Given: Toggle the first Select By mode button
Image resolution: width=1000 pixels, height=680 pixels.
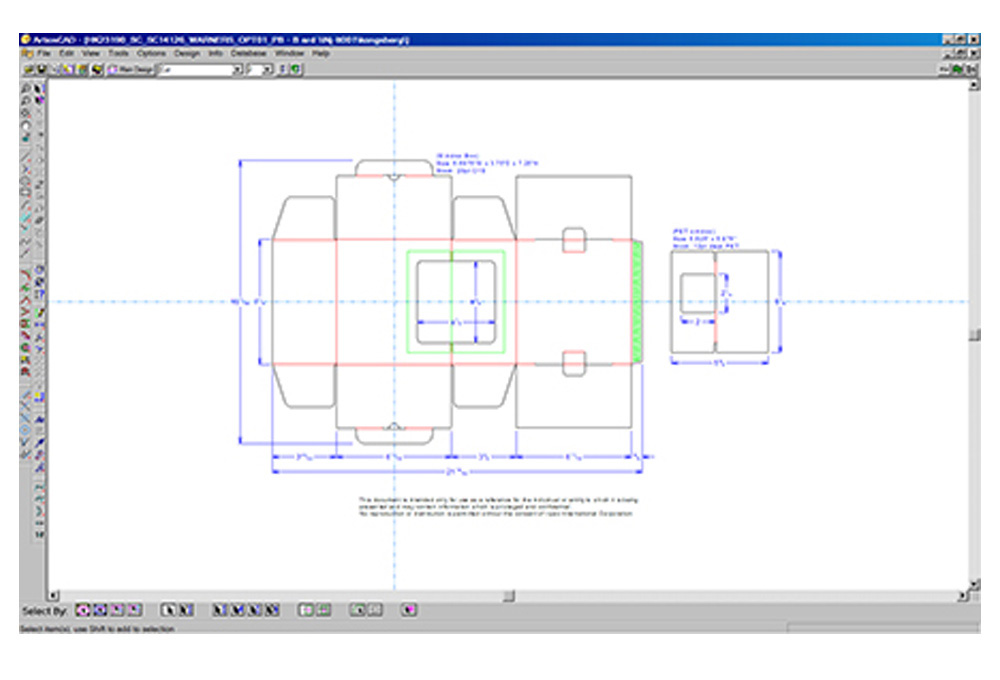Looking at the screenshot, I should click(84, 609).
